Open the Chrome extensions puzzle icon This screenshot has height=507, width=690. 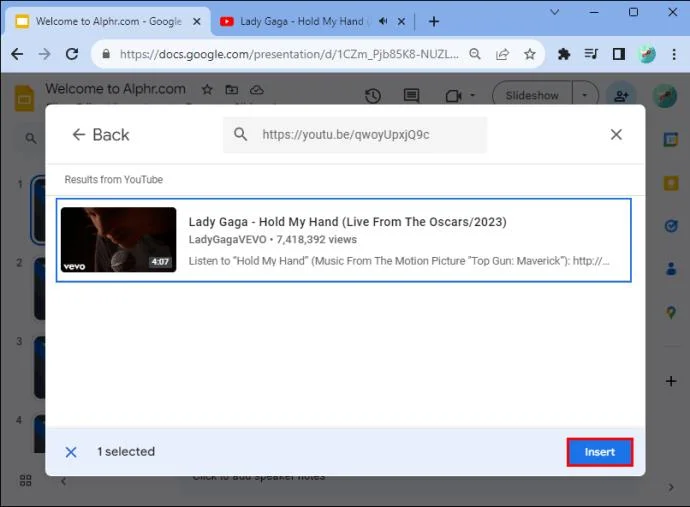(x=564, y=54)
